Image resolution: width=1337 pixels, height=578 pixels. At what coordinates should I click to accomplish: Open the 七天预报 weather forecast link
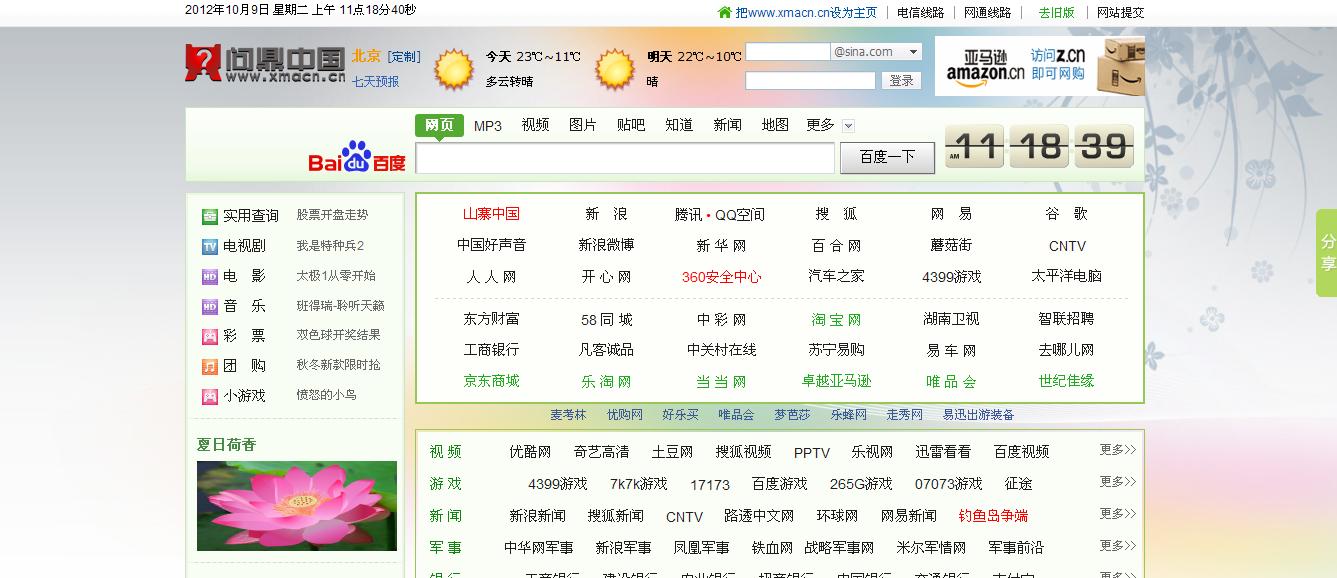[x=375, y=82]
